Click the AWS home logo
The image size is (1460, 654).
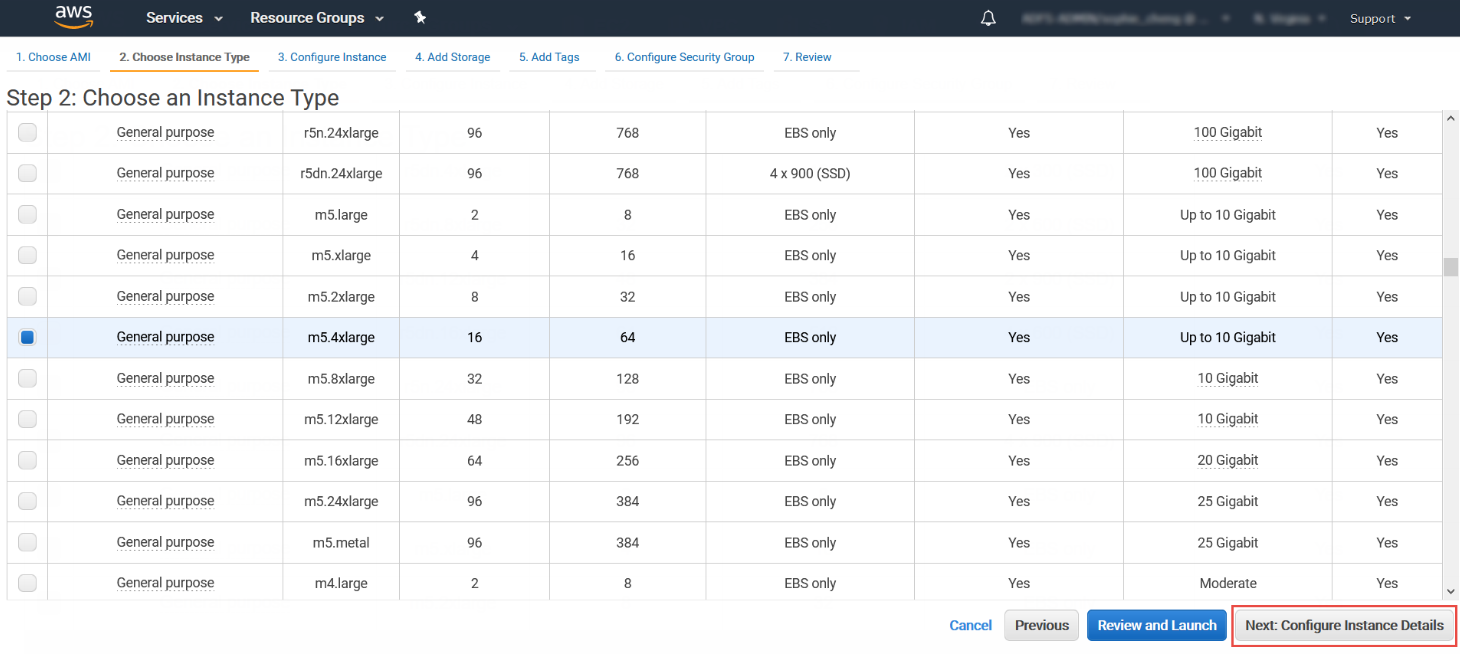[73, 17]
